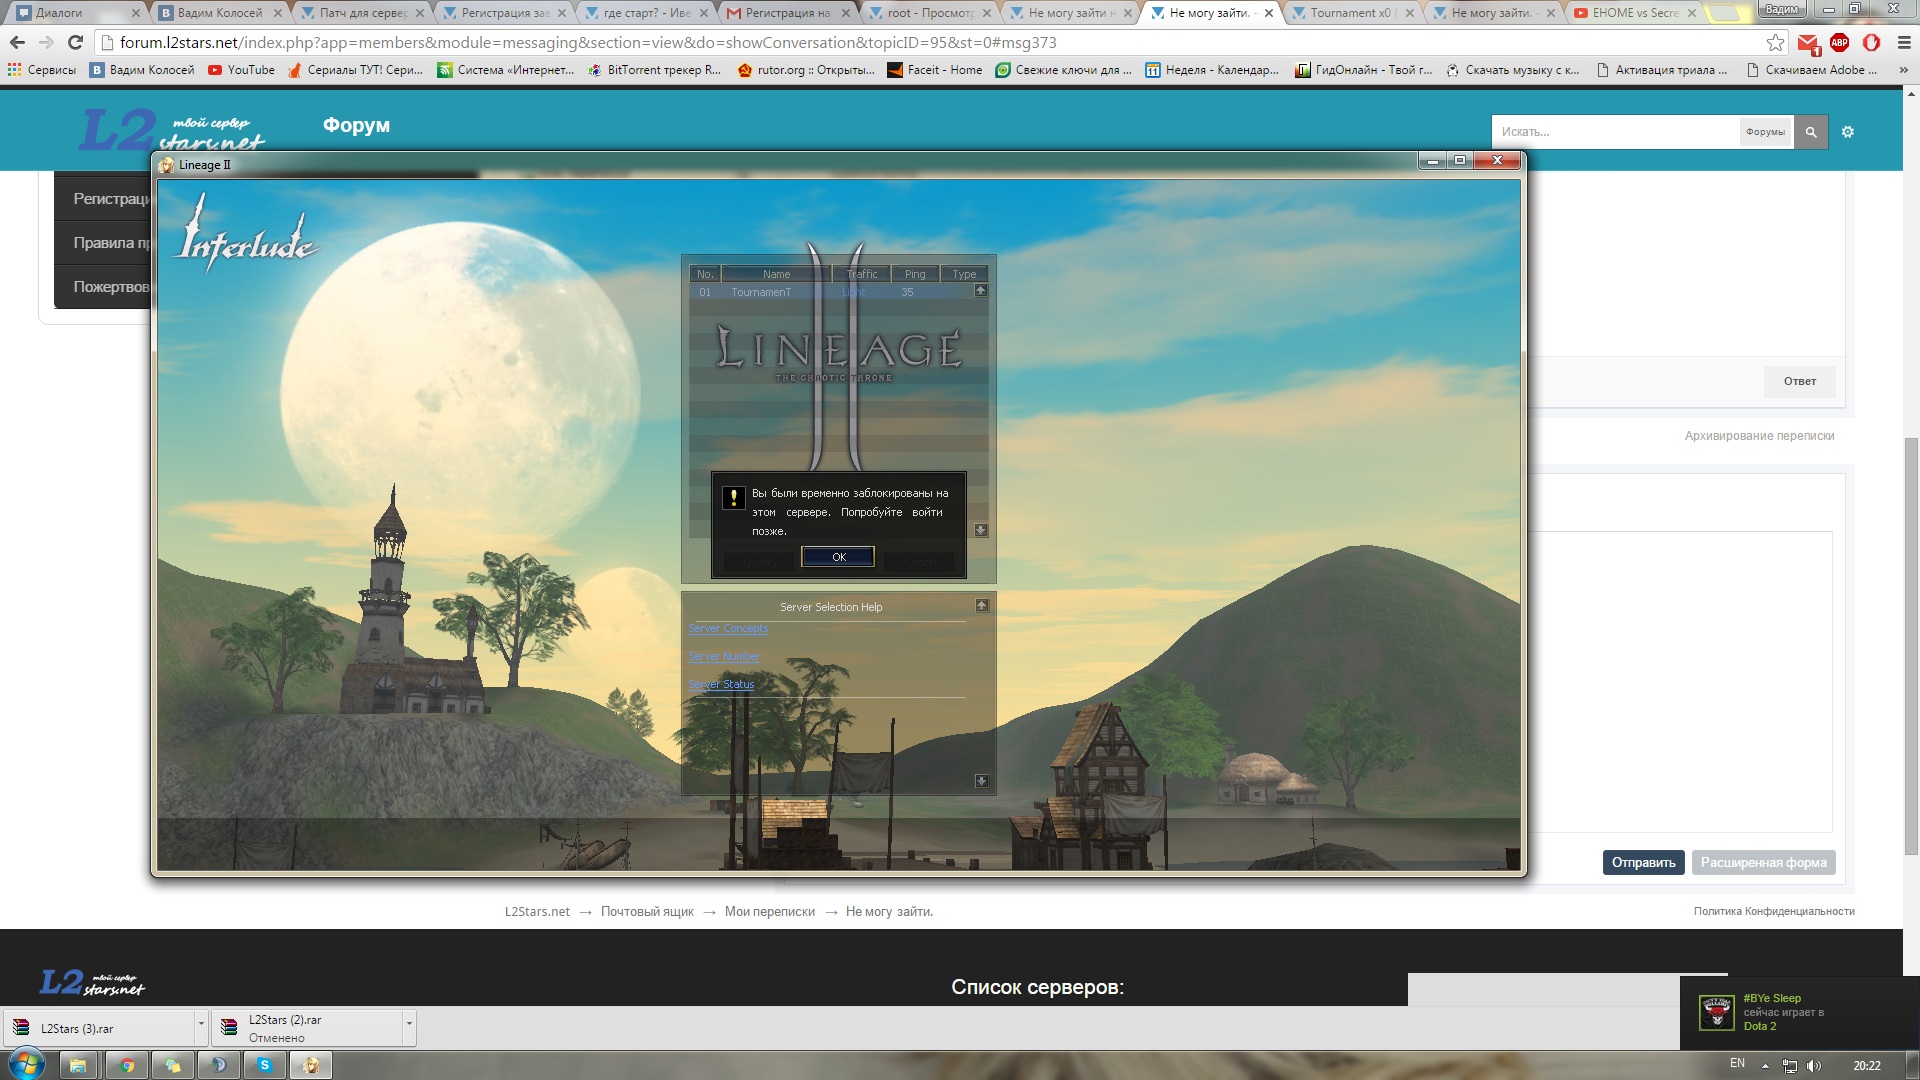Click the forum search field Искать
Screen dimensions: 1920x1080
1615,132
